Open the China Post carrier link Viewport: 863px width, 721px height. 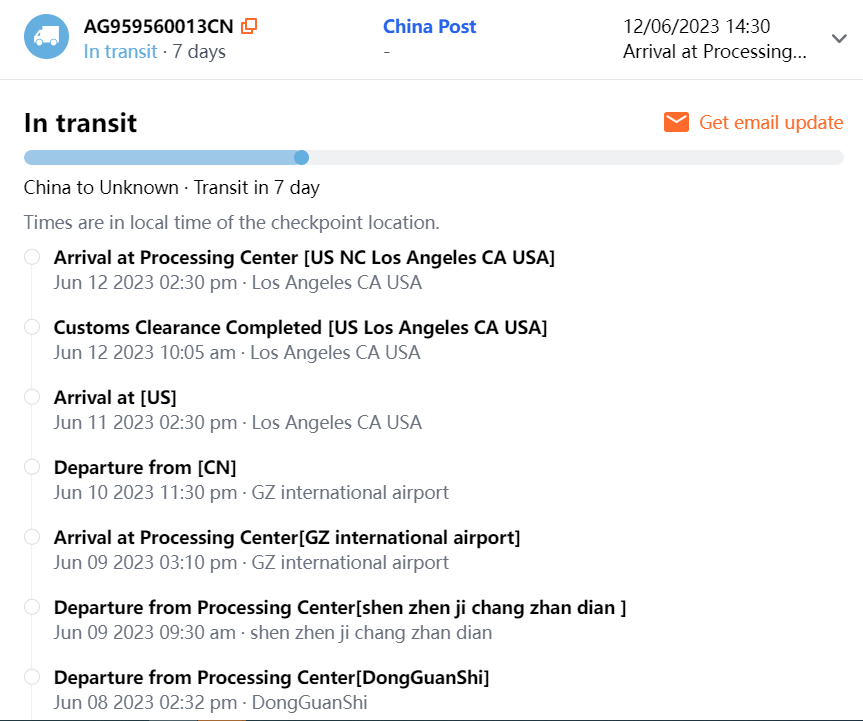(430, 27)
